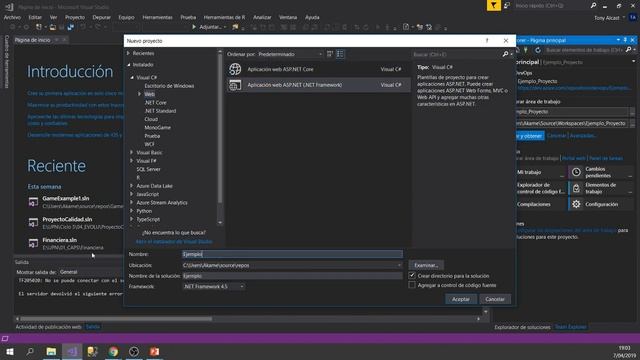Expand the Web node under Visual C#
Screen dimensions: 640x360
140,94
